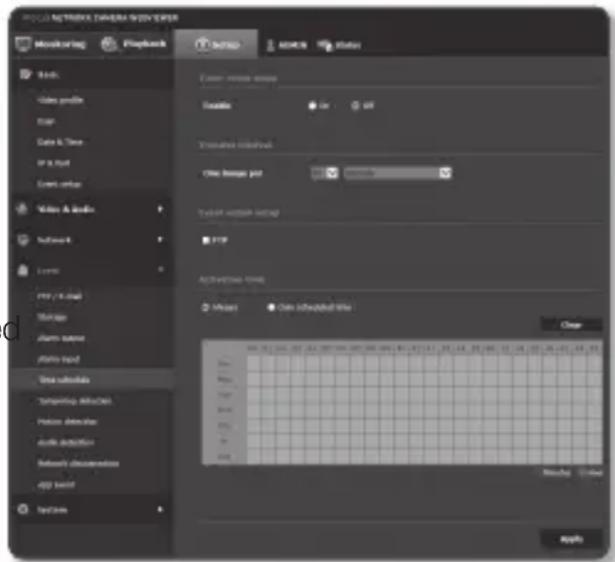Click the Playback reel icon

click(109, 44)
